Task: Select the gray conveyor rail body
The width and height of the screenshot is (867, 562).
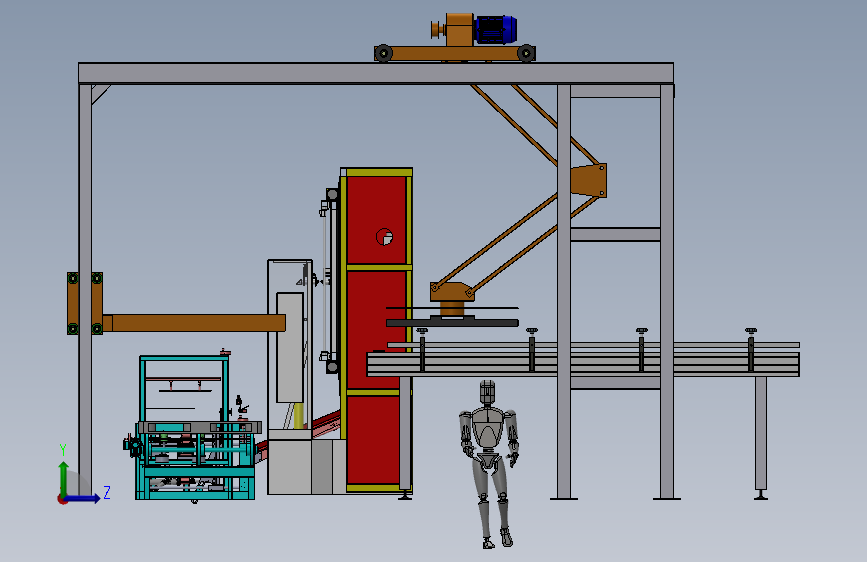Action: (583, 365)
